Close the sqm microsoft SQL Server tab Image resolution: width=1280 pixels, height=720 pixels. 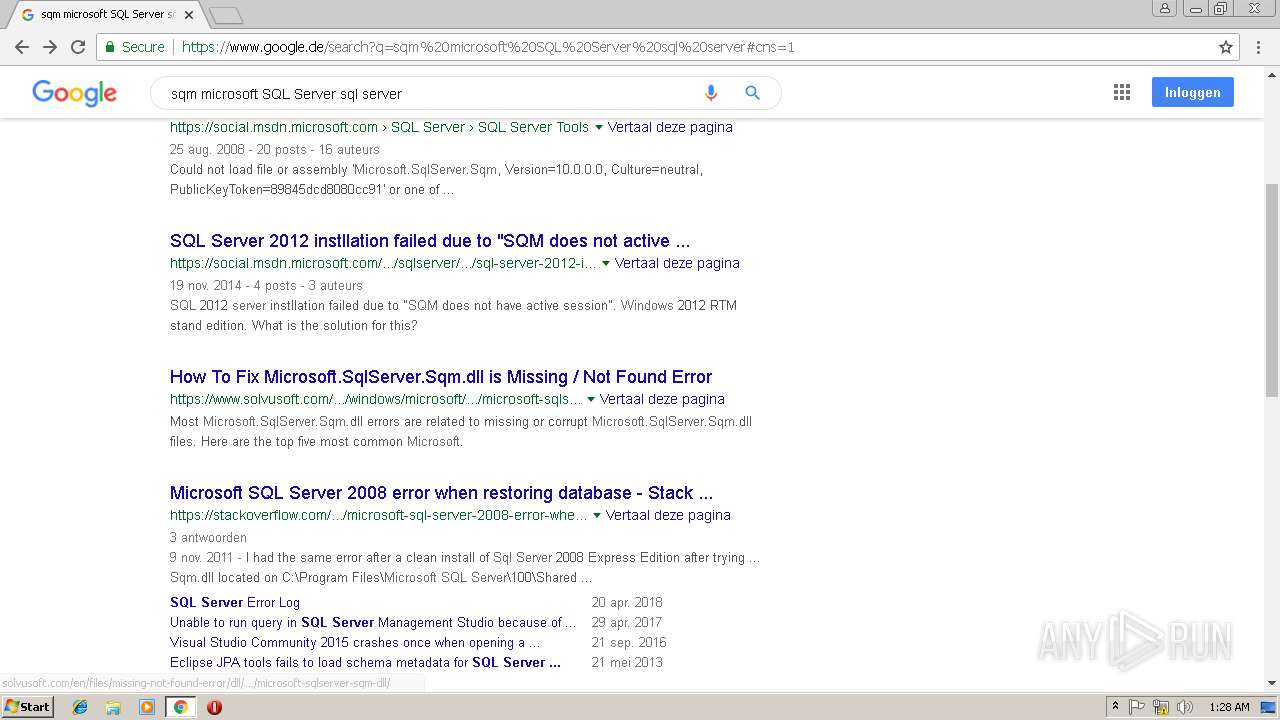(x=189, y=15)
